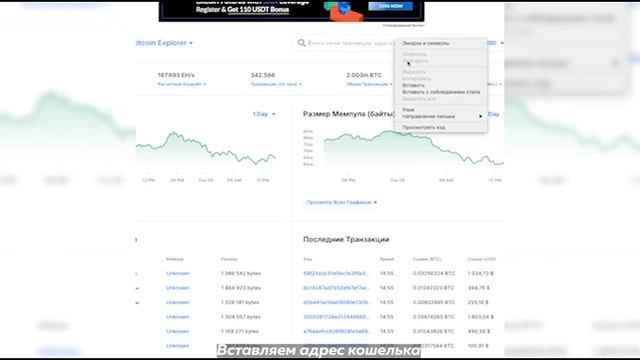
Task: Open the 1 Day dropdown on left chart
Action: click(264, 114)
